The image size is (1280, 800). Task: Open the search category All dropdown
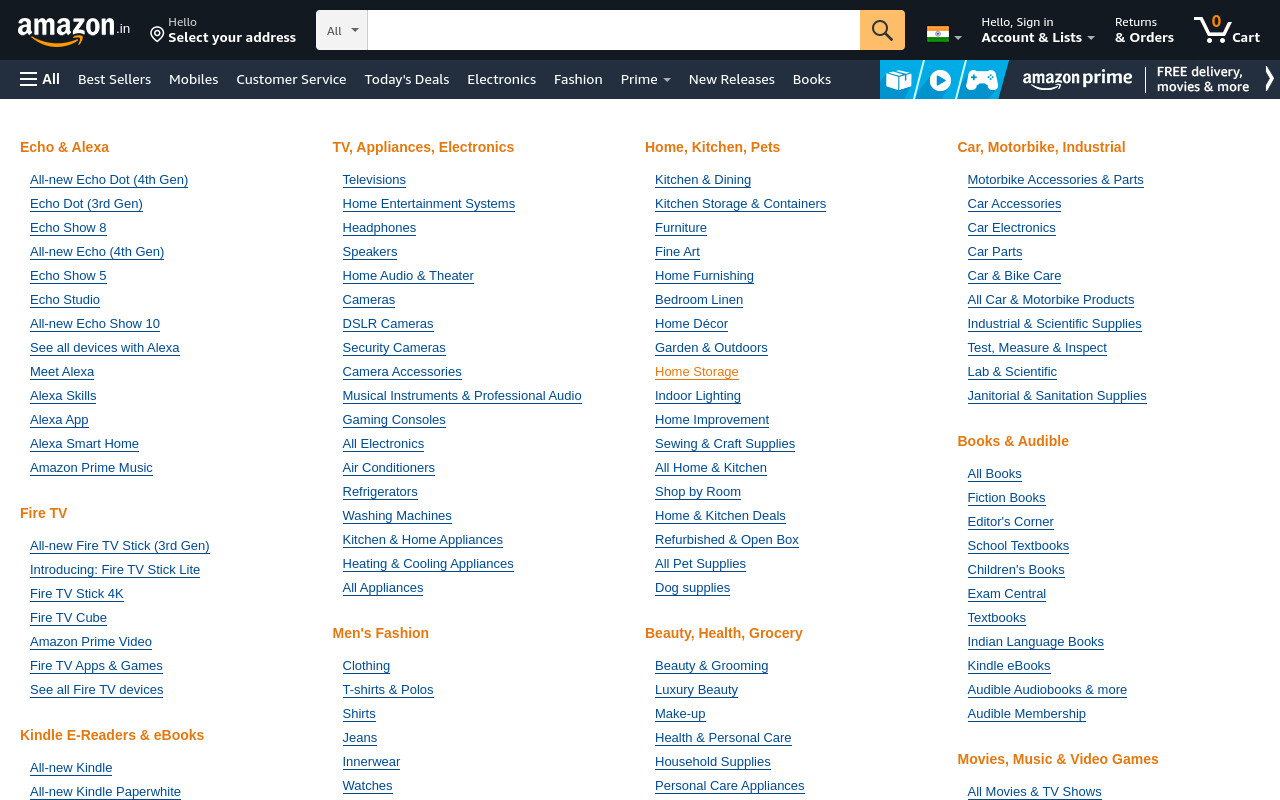point(342,30)
